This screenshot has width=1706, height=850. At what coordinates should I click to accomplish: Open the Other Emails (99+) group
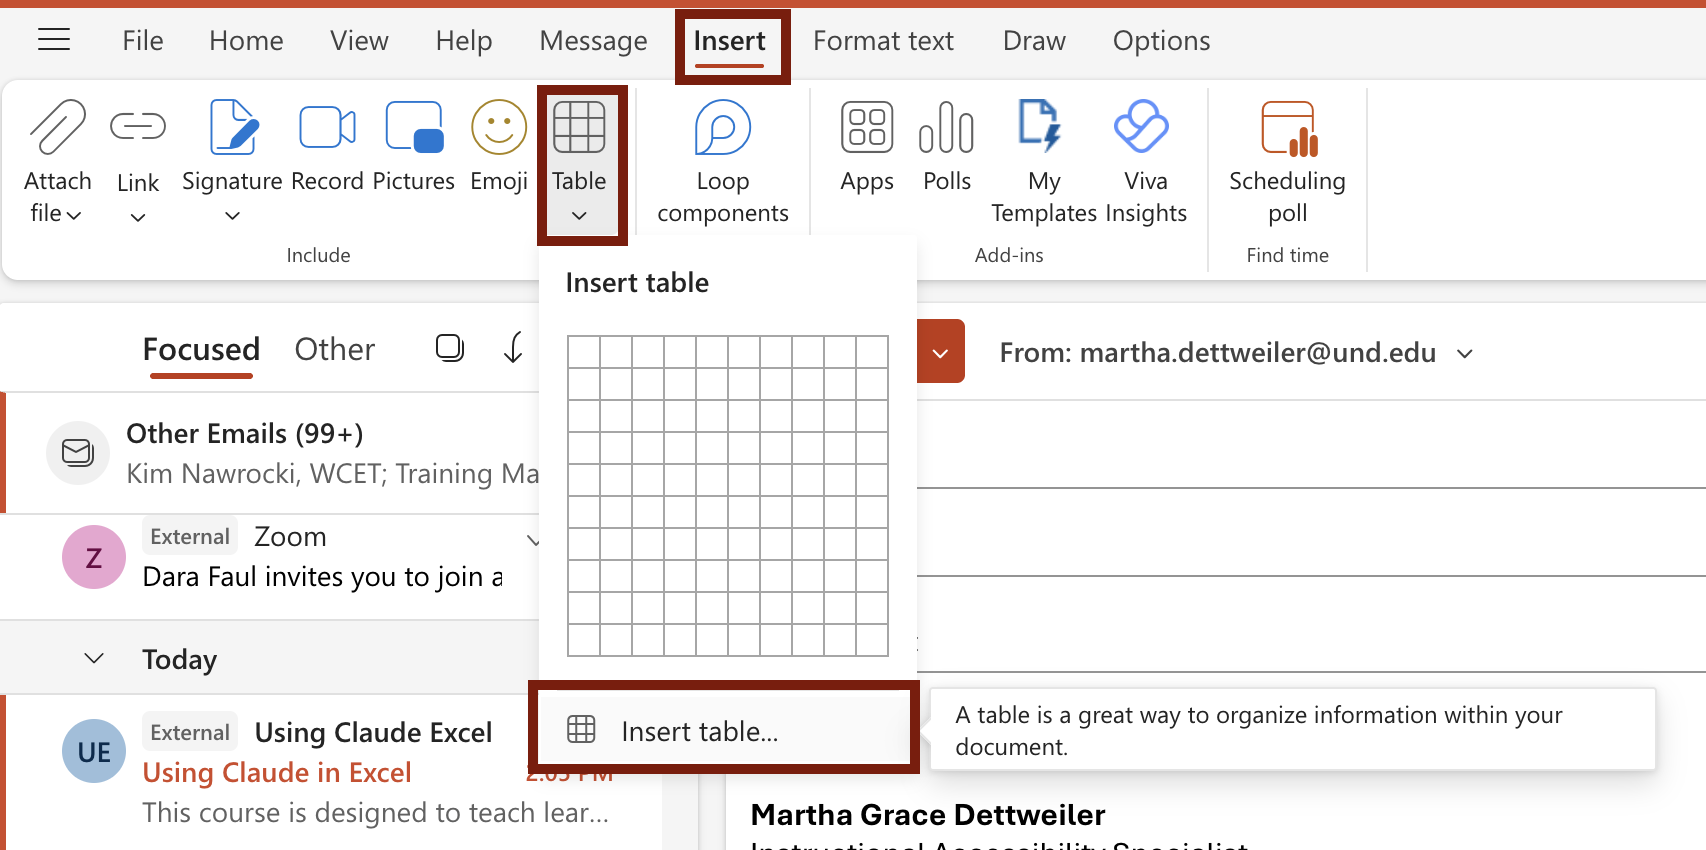272,453
